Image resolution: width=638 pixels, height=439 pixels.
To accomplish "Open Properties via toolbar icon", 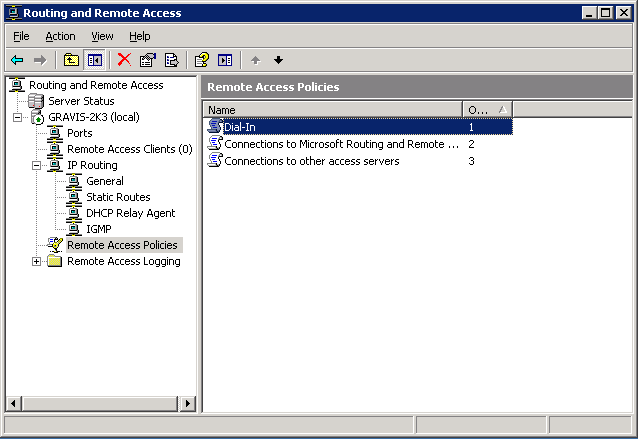I will tap(147, 60).
